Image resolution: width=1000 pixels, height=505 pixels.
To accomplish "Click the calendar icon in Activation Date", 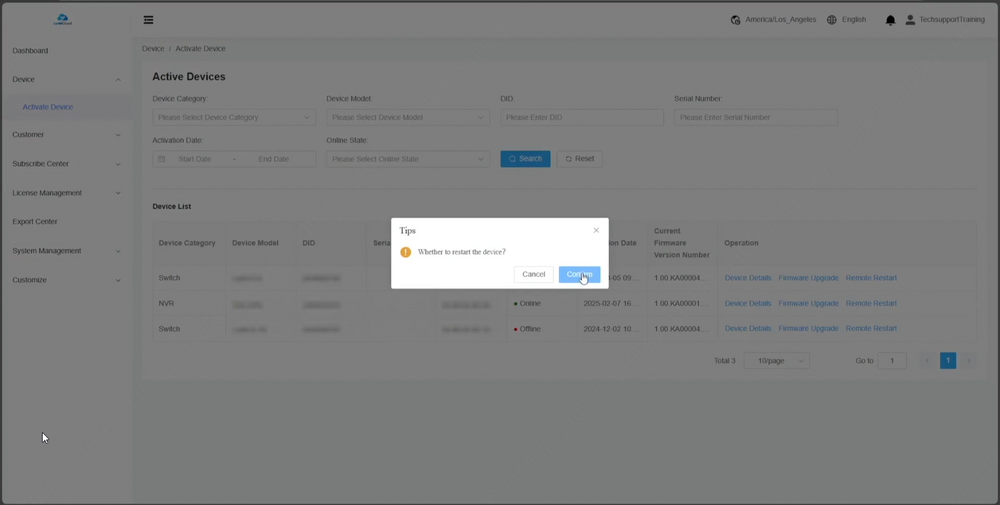I will (x=162, y=159).
